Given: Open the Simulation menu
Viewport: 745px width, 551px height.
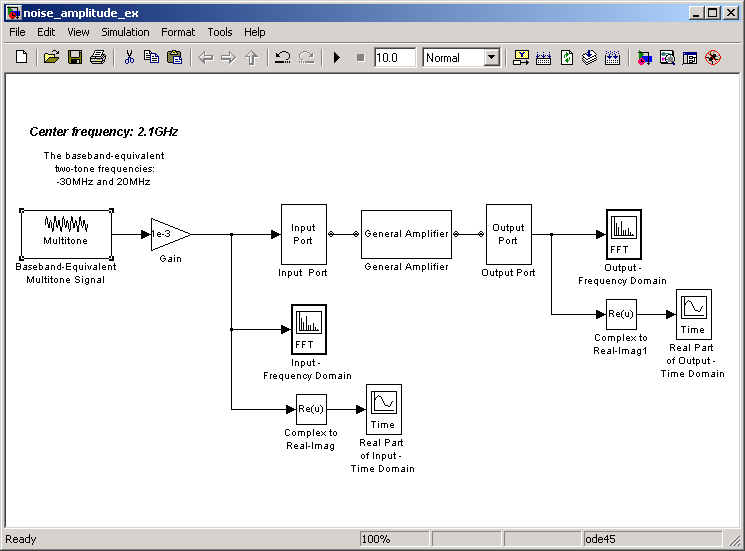Looking at the screenshot, I should coord(125,32).
